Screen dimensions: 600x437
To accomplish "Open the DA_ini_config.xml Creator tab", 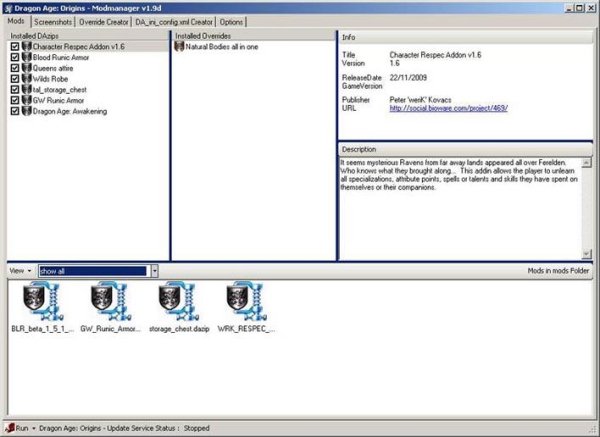I will (x=174, y=22).
